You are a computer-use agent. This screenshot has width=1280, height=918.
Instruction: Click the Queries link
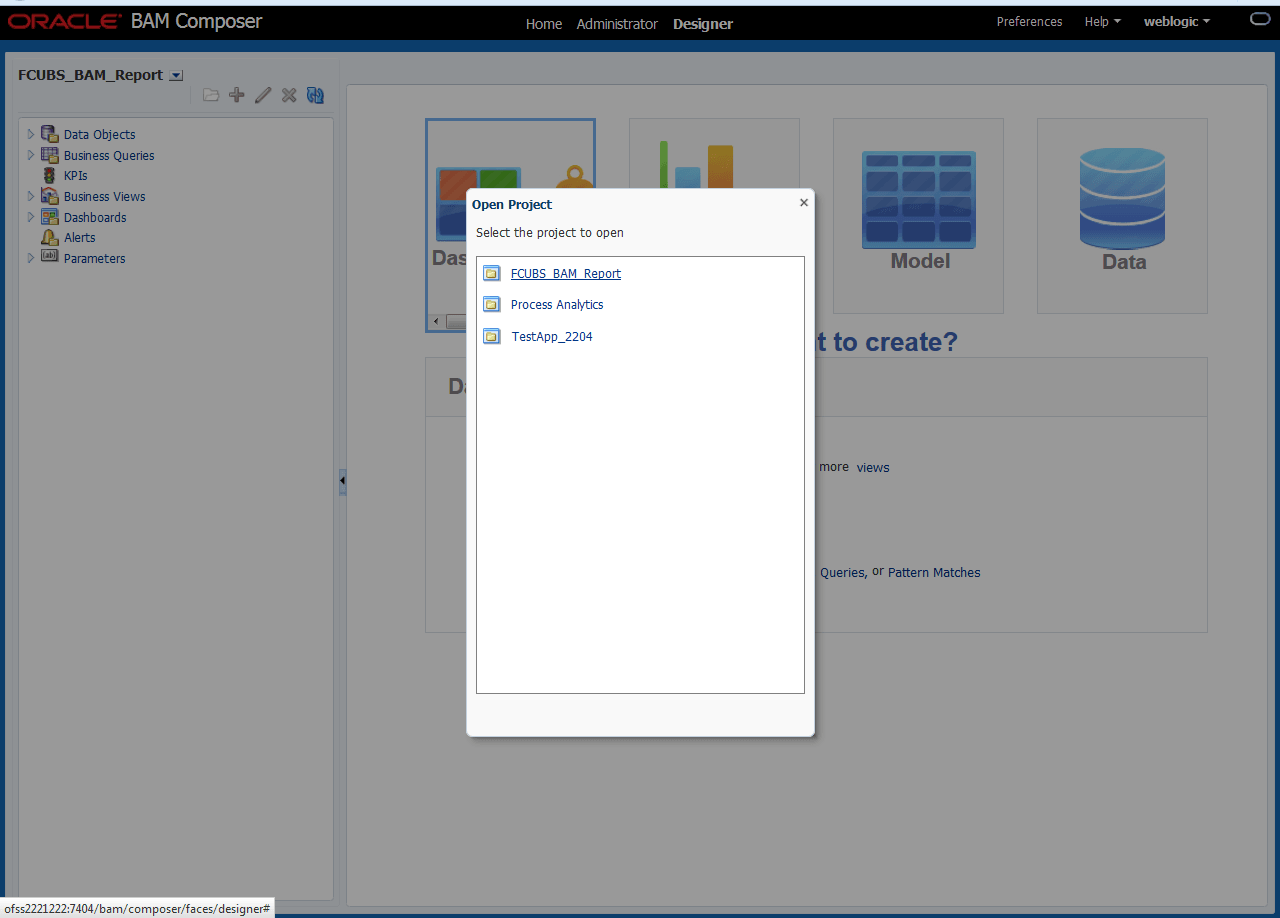tap(842, 573)
